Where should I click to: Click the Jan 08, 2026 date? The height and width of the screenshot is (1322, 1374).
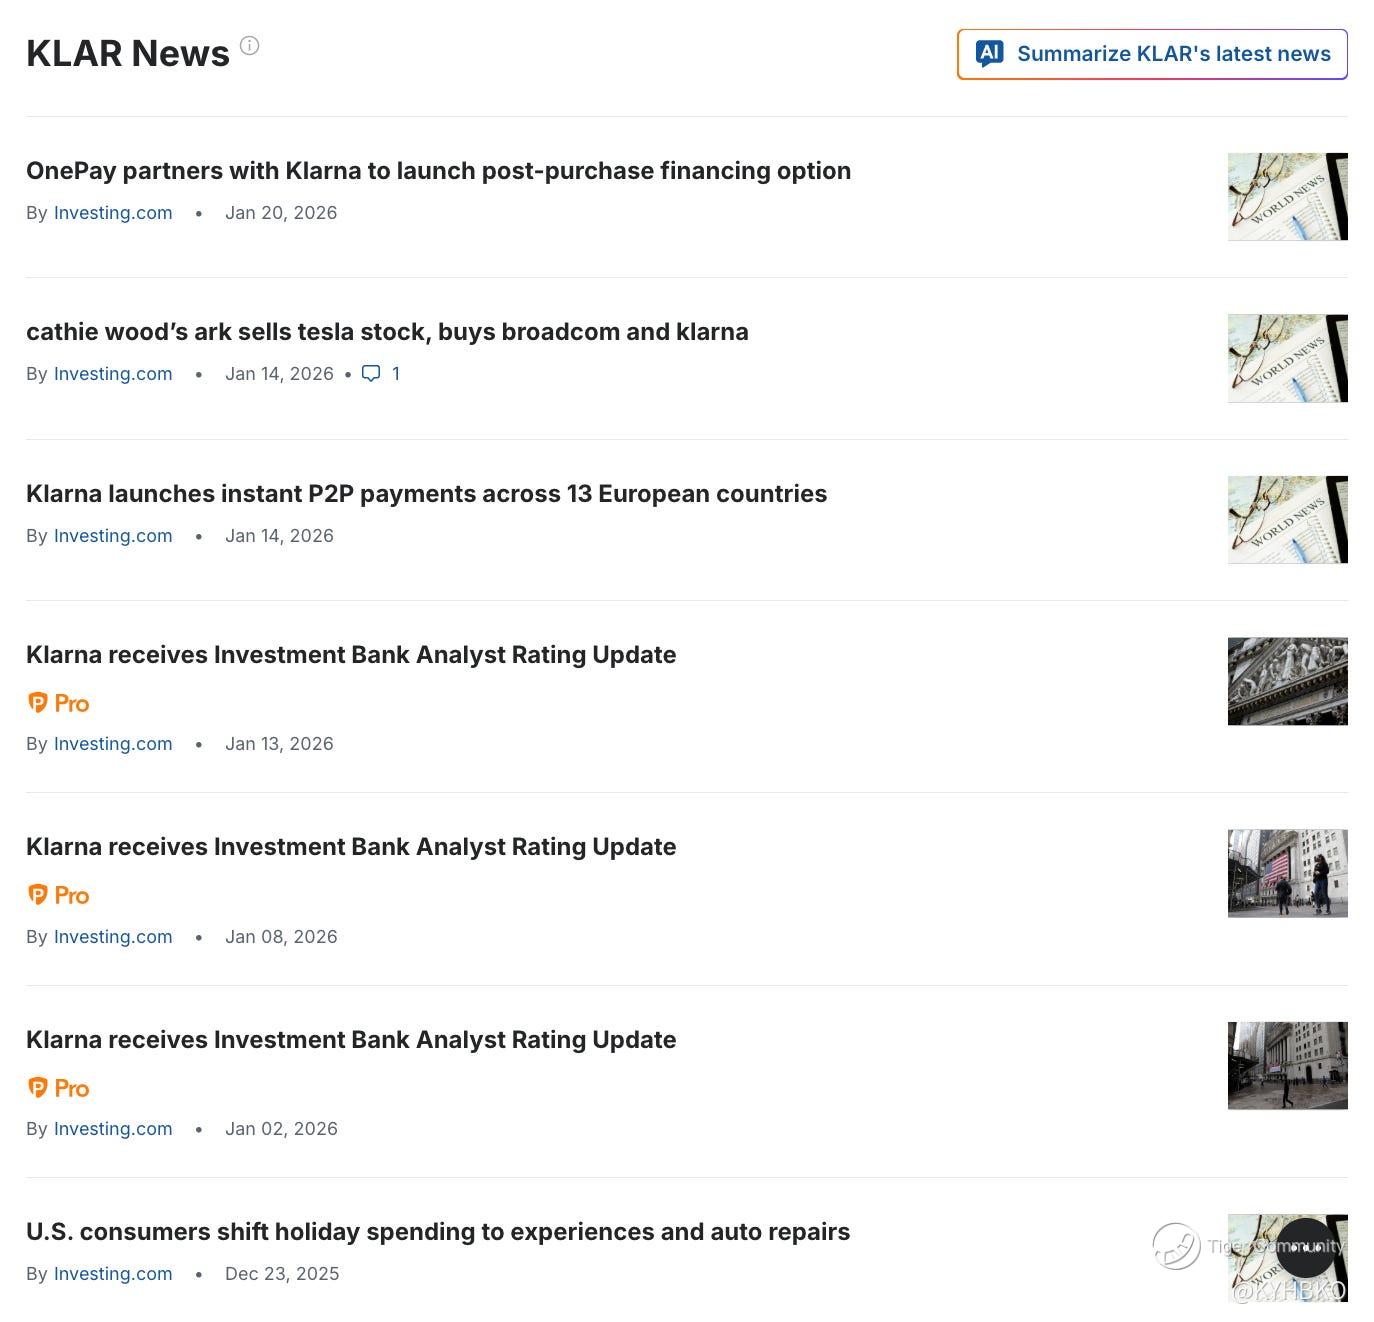coord(281,937)
